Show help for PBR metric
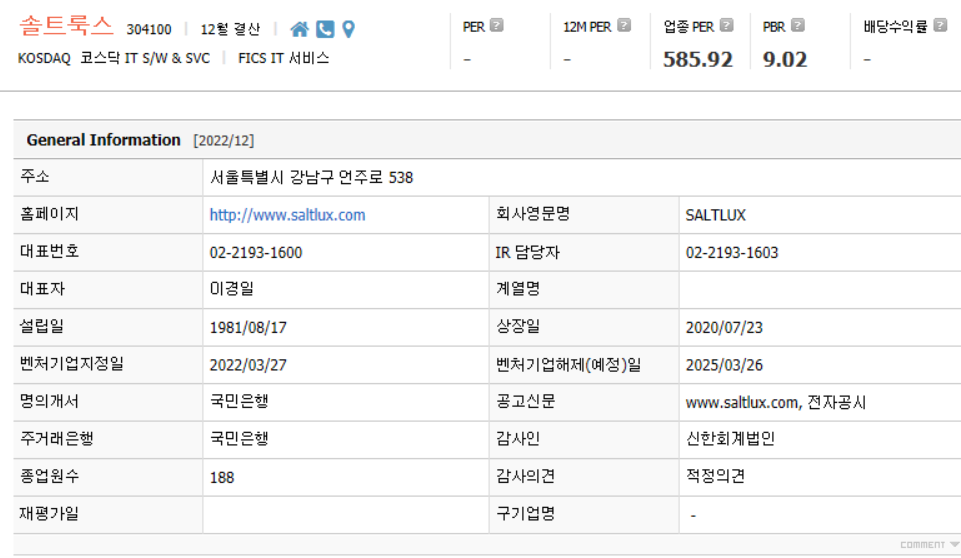The image size is (961, 558). click(797, 25)
